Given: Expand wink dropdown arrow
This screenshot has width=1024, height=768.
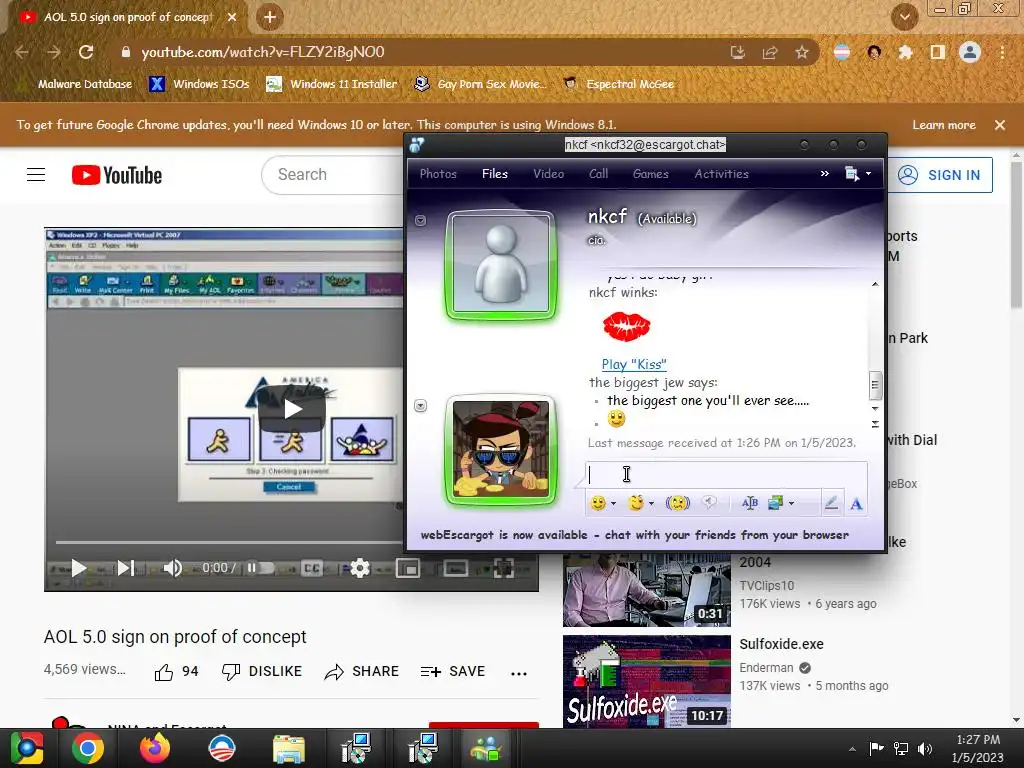Looking at the screenshot, I should click(x=651, y=504).
